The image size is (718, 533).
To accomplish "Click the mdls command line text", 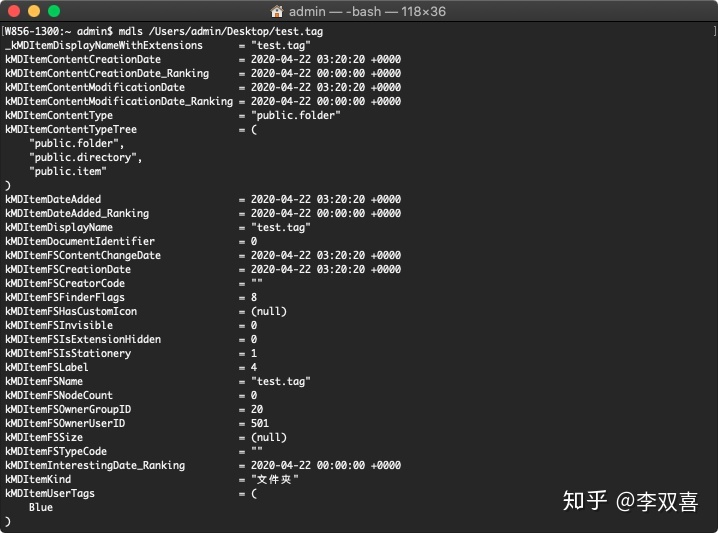I will click(221, 32).
